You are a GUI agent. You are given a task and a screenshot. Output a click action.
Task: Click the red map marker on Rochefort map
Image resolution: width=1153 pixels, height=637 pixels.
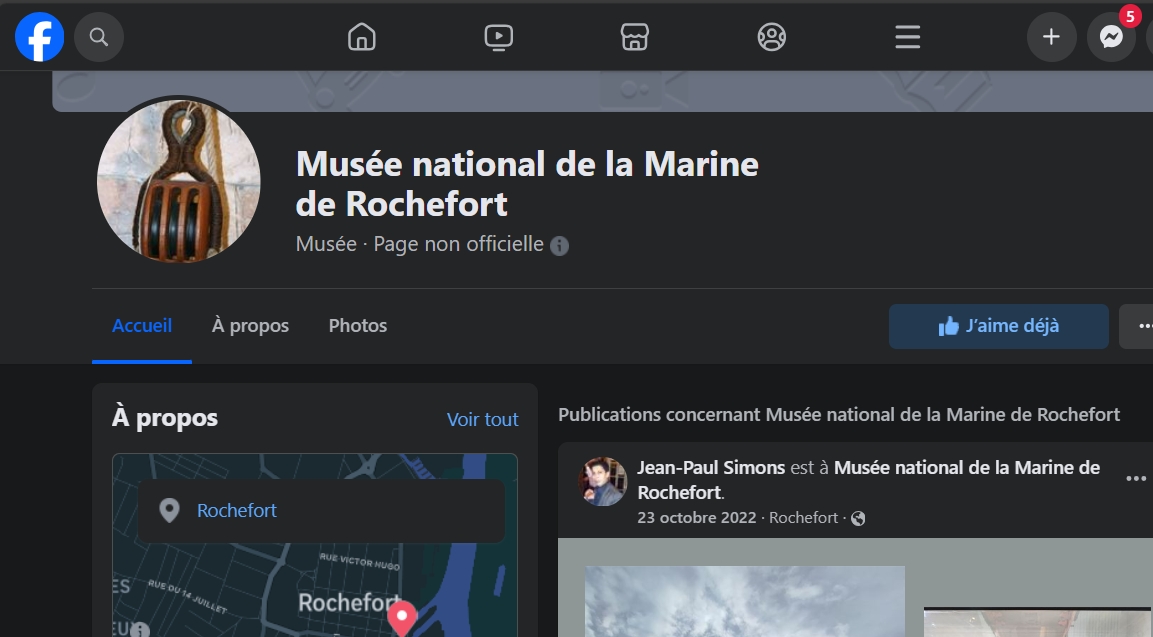402,618
